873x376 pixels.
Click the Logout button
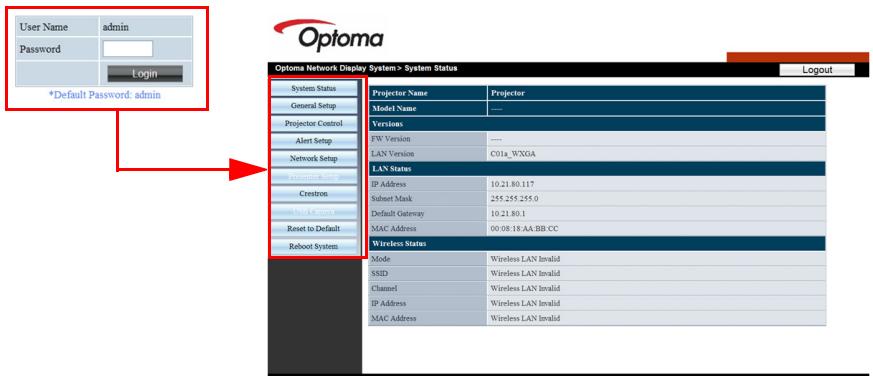[817, 70]
